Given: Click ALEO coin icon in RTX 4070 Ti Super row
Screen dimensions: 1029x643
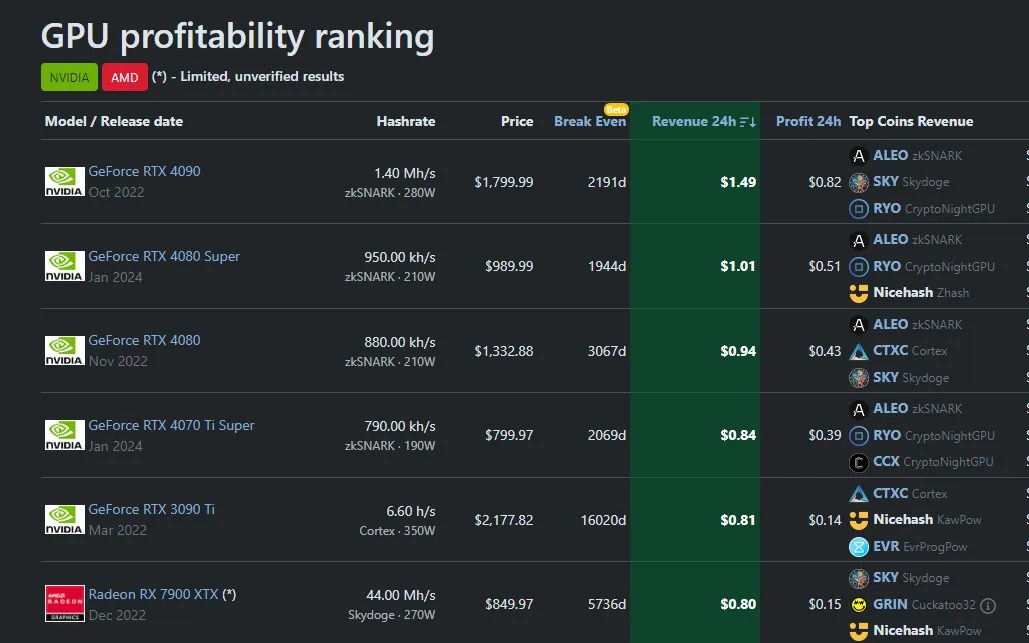Looking at the screenshot, I should (x=858, y=409).
